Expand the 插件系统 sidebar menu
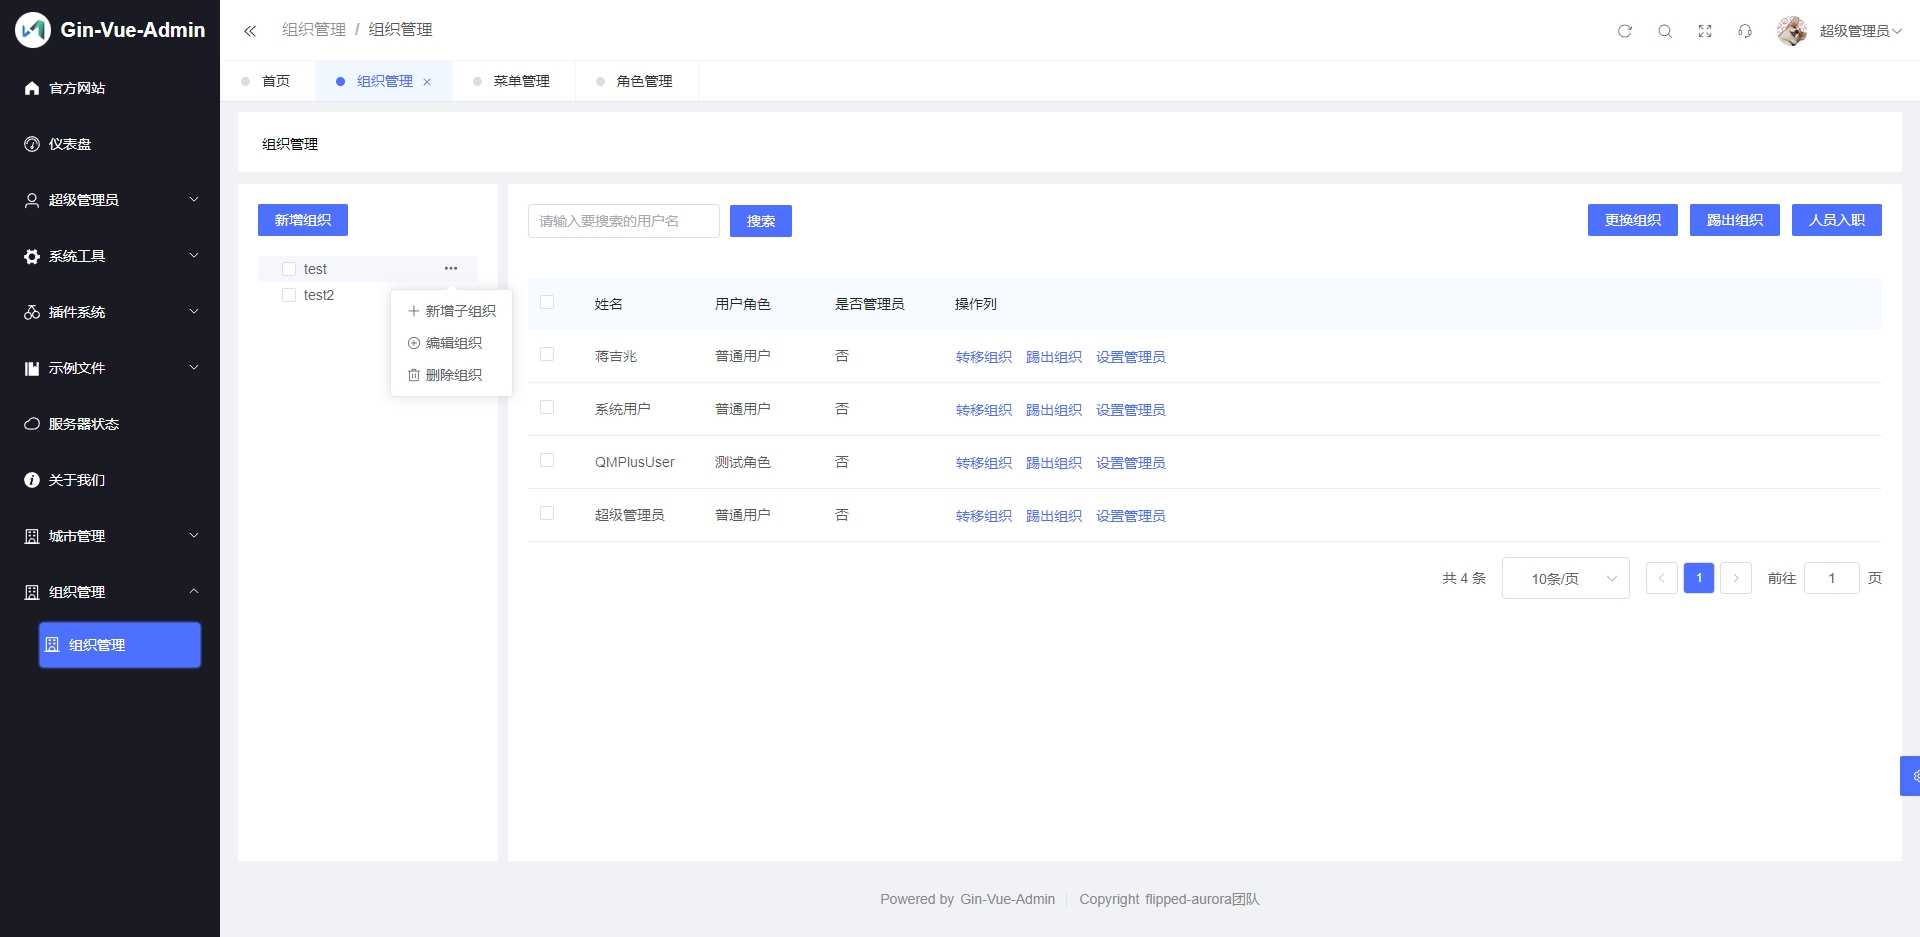The width and height of the screenshot is (1920, 937). tap(194, 311)
